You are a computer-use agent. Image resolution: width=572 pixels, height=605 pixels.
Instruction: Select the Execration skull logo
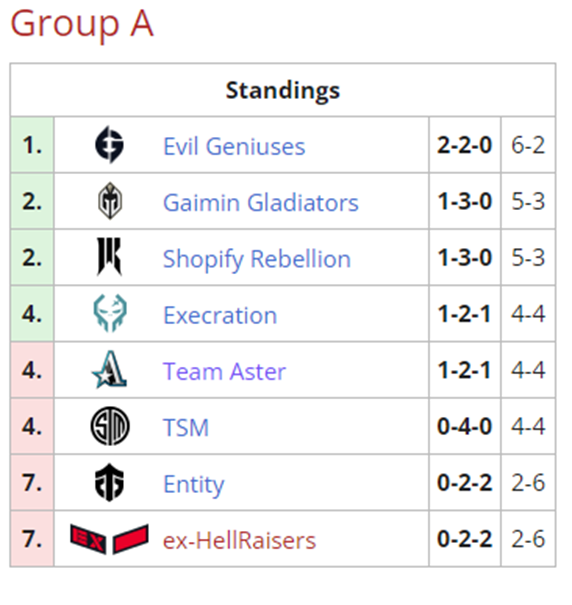110,313
